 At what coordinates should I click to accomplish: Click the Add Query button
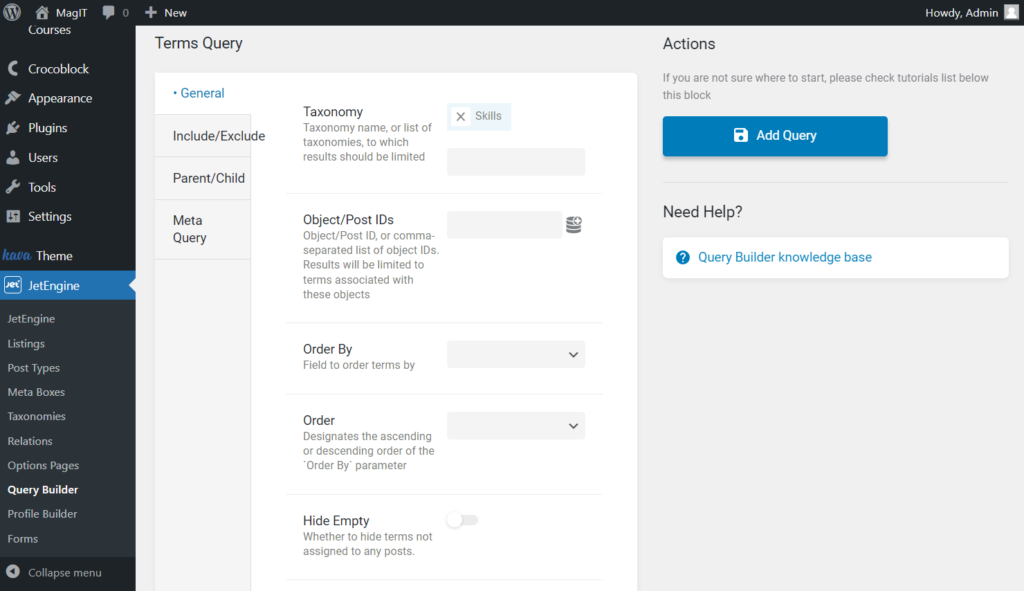pos(775,136)
